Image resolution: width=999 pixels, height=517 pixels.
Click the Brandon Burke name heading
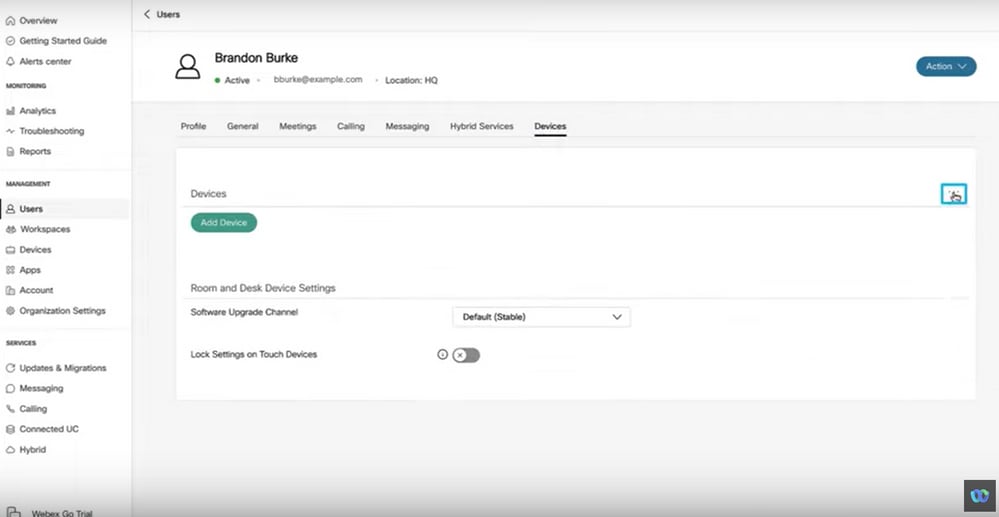256,58
